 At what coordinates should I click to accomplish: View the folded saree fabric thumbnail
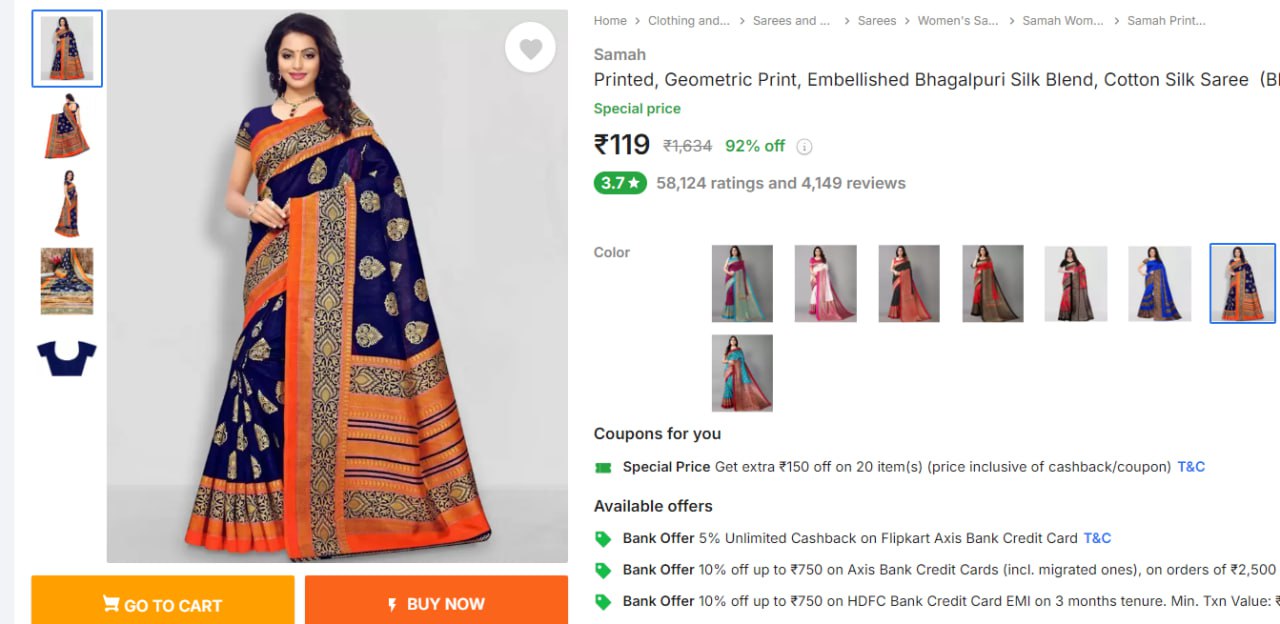pos(67,281)
